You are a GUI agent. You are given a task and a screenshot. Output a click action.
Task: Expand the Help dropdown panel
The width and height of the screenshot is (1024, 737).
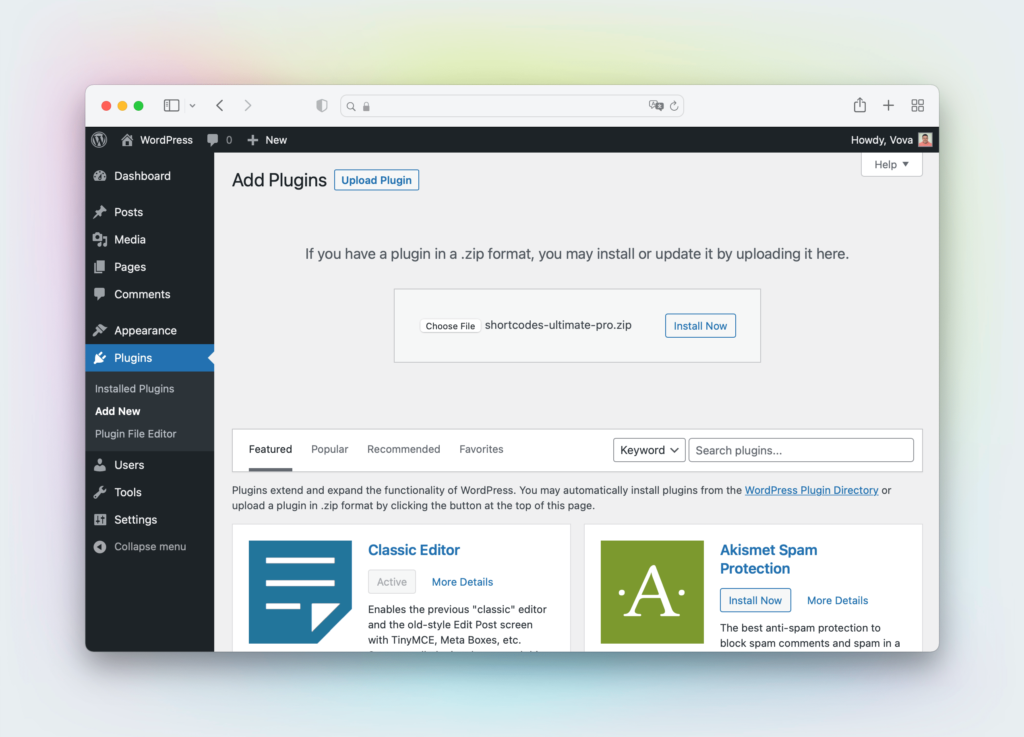tap(891, 164)
